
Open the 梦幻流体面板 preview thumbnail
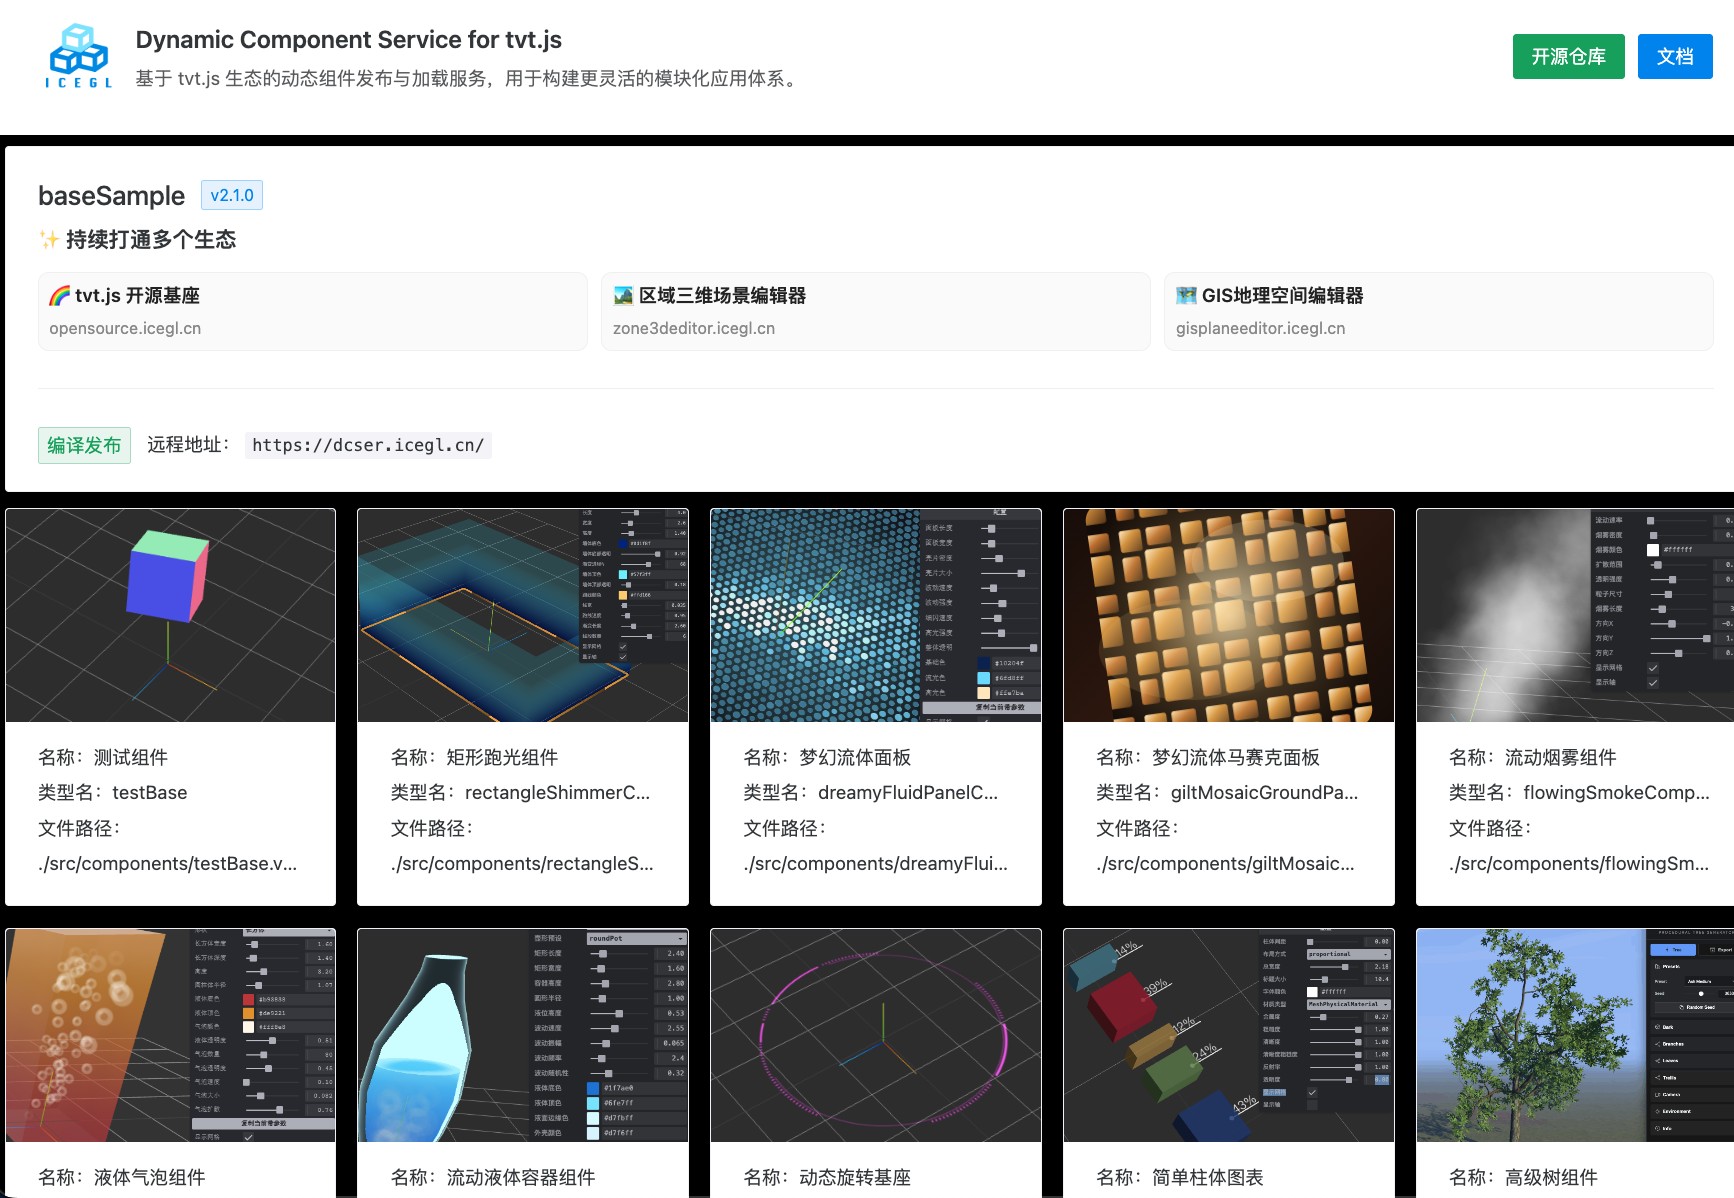pos(875,615)
